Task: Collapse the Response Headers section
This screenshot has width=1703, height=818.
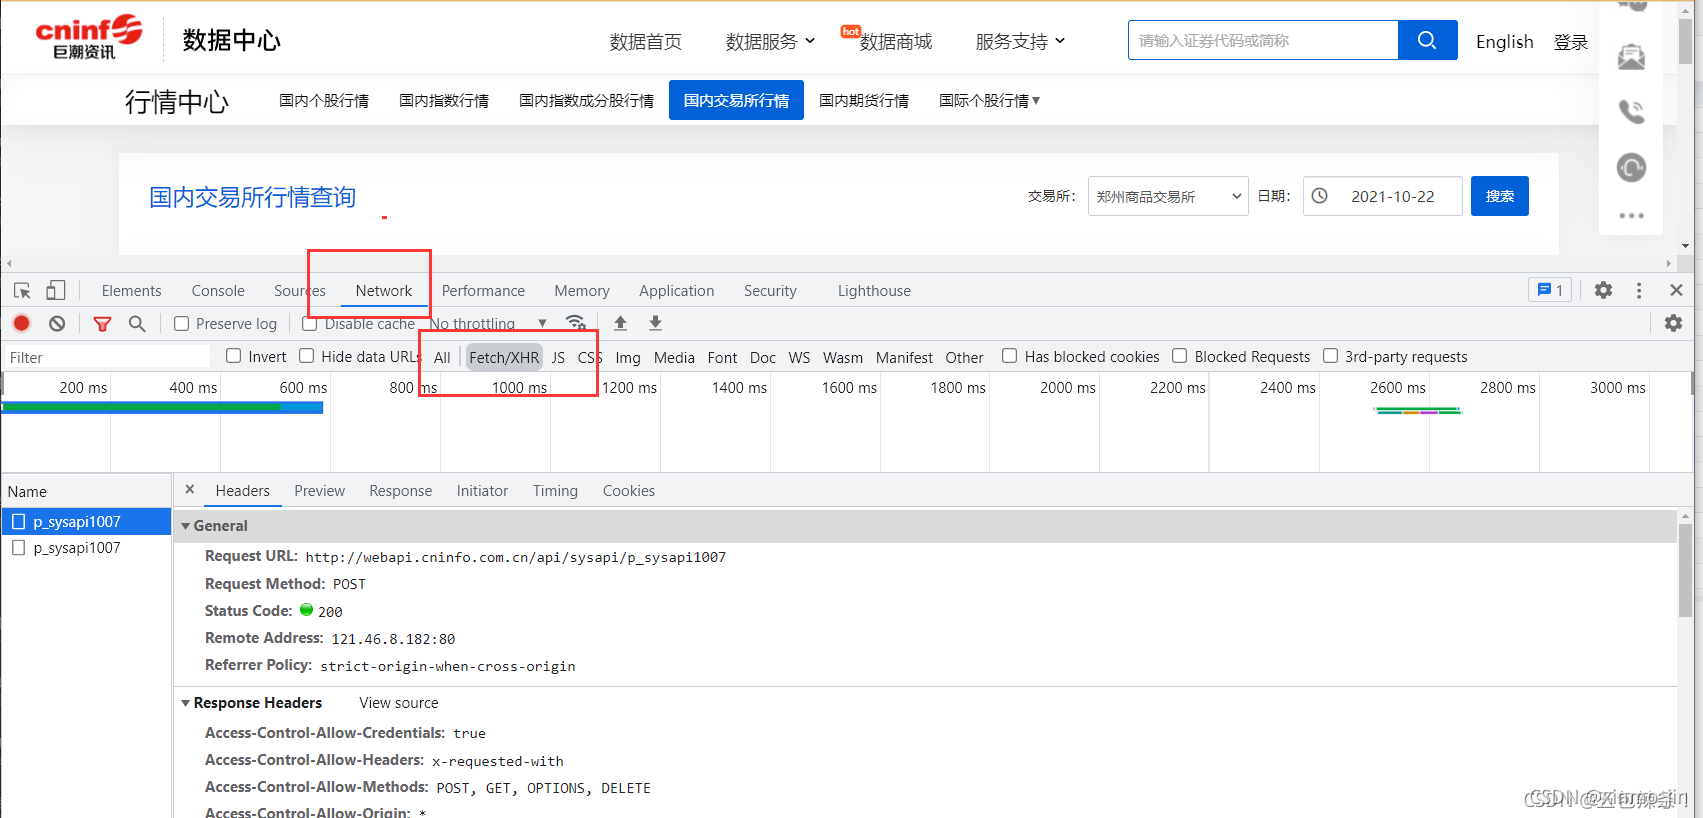Action: tap(185, 703)
